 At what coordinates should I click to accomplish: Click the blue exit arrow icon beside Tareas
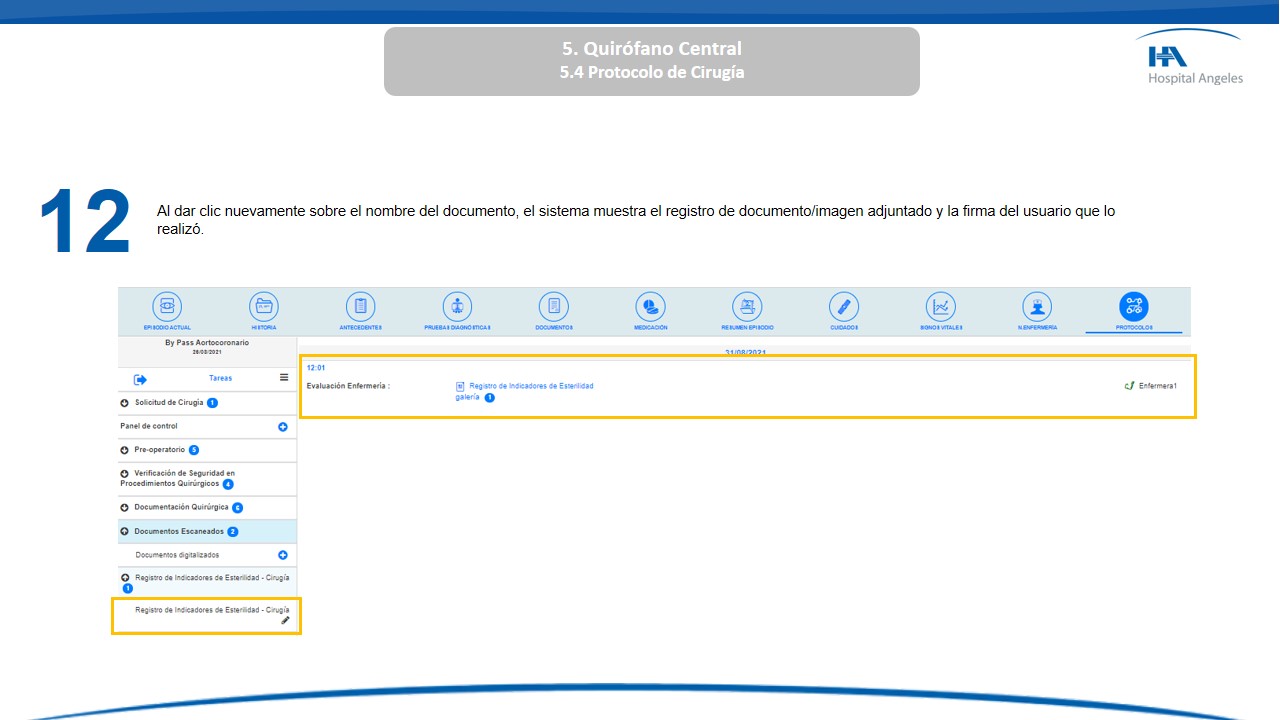[141, 379]
